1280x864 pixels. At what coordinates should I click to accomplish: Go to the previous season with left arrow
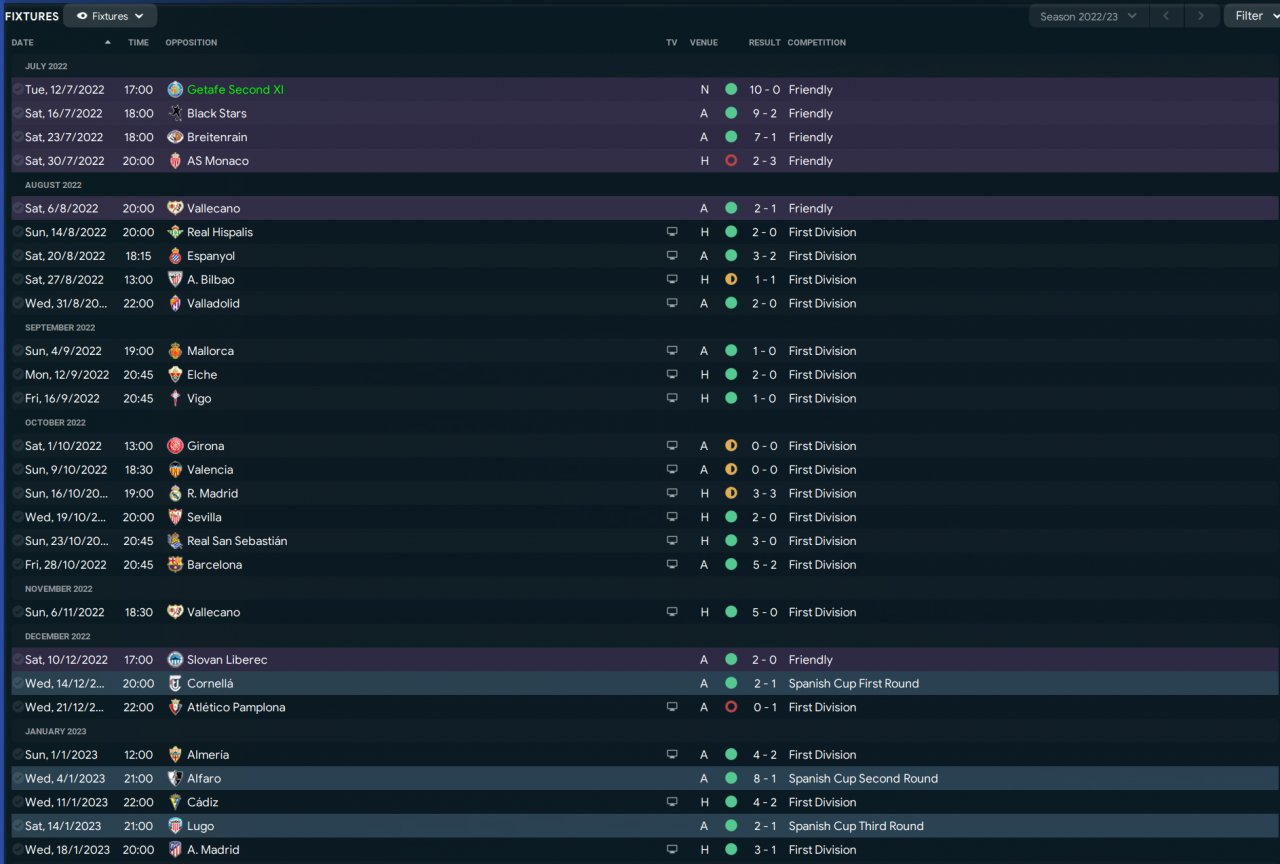(x=1166, y=16)
